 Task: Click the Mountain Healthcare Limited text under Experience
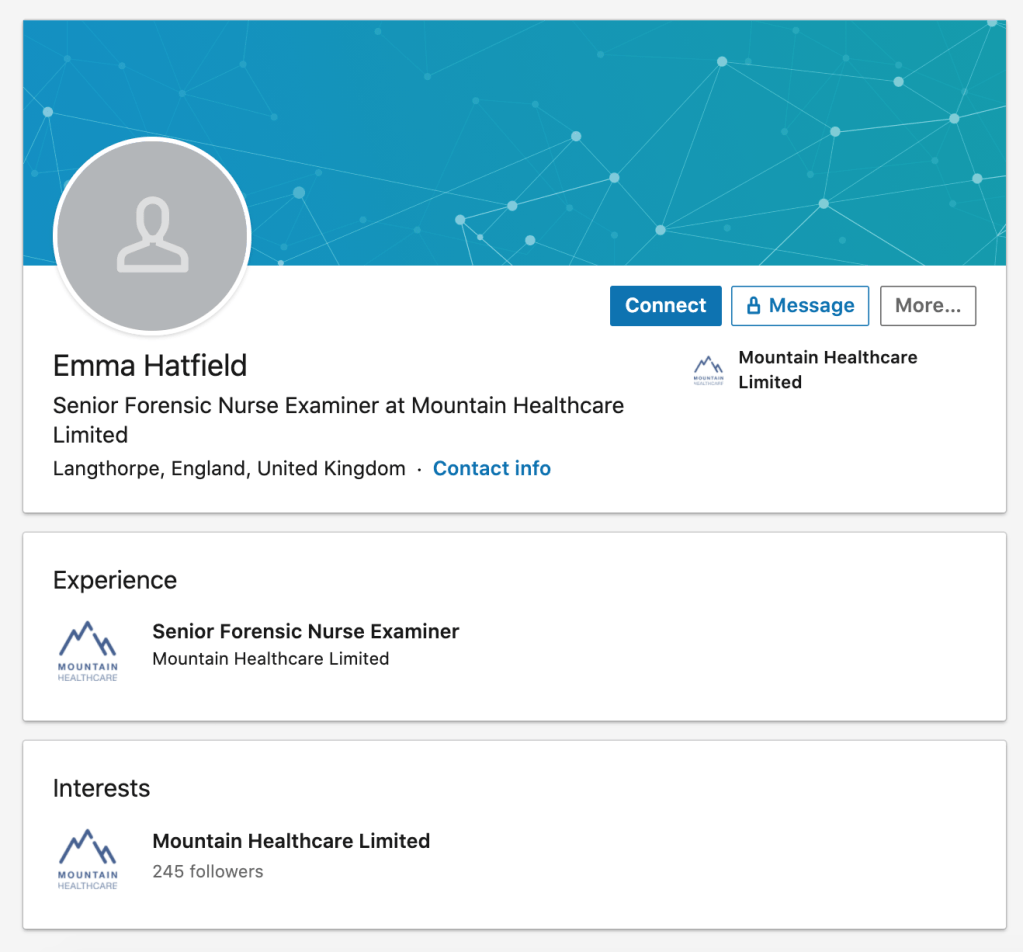(270, 658)
